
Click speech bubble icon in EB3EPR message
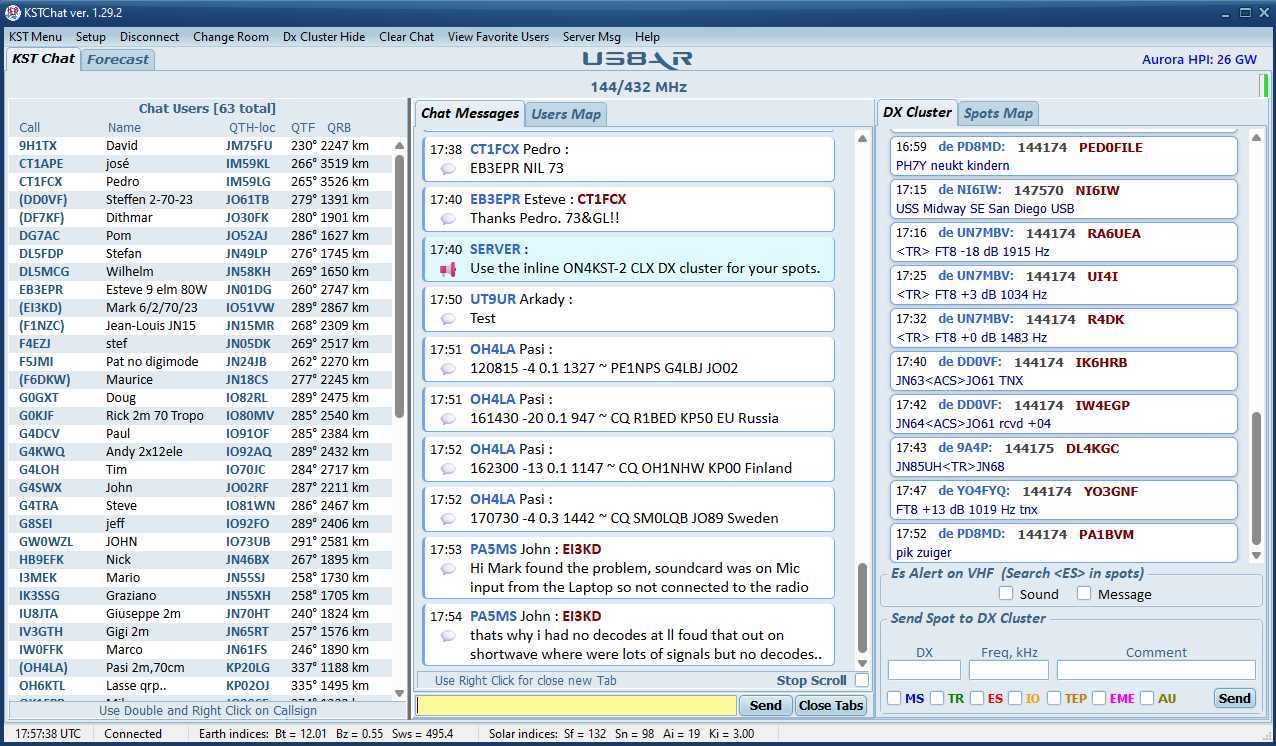click(448, 219)
